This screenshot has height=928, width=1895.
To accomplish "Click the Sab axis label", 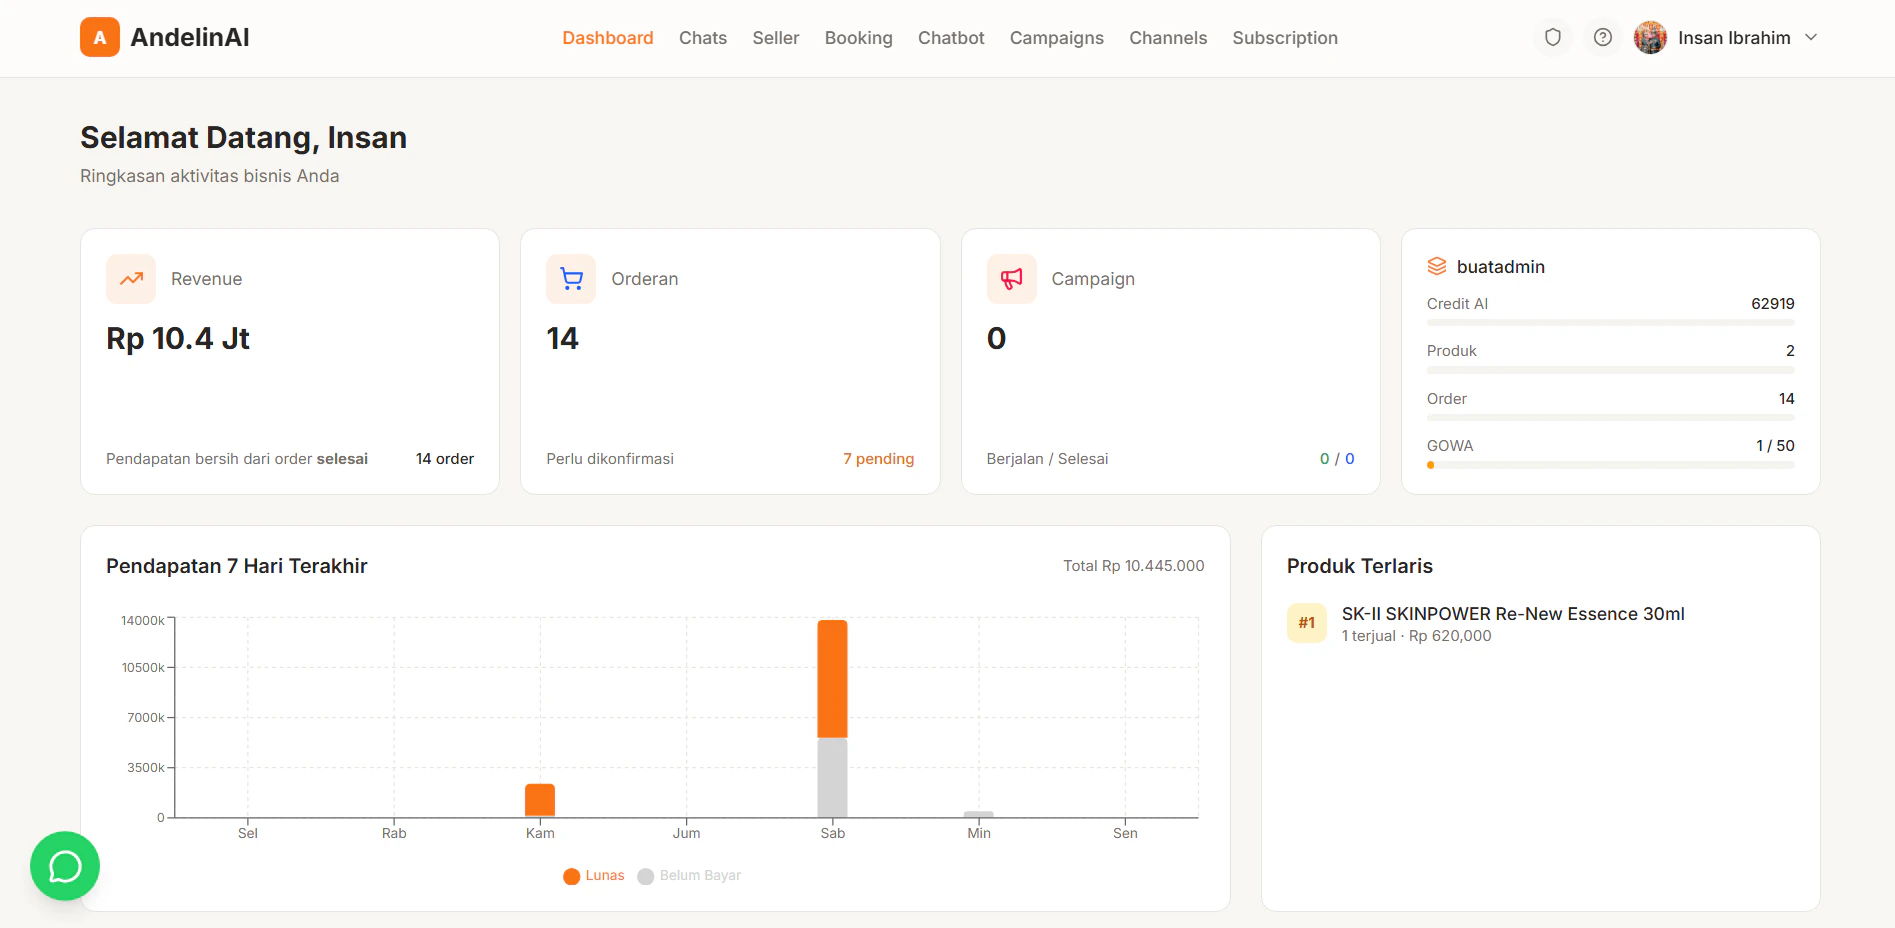I will 833,834.
